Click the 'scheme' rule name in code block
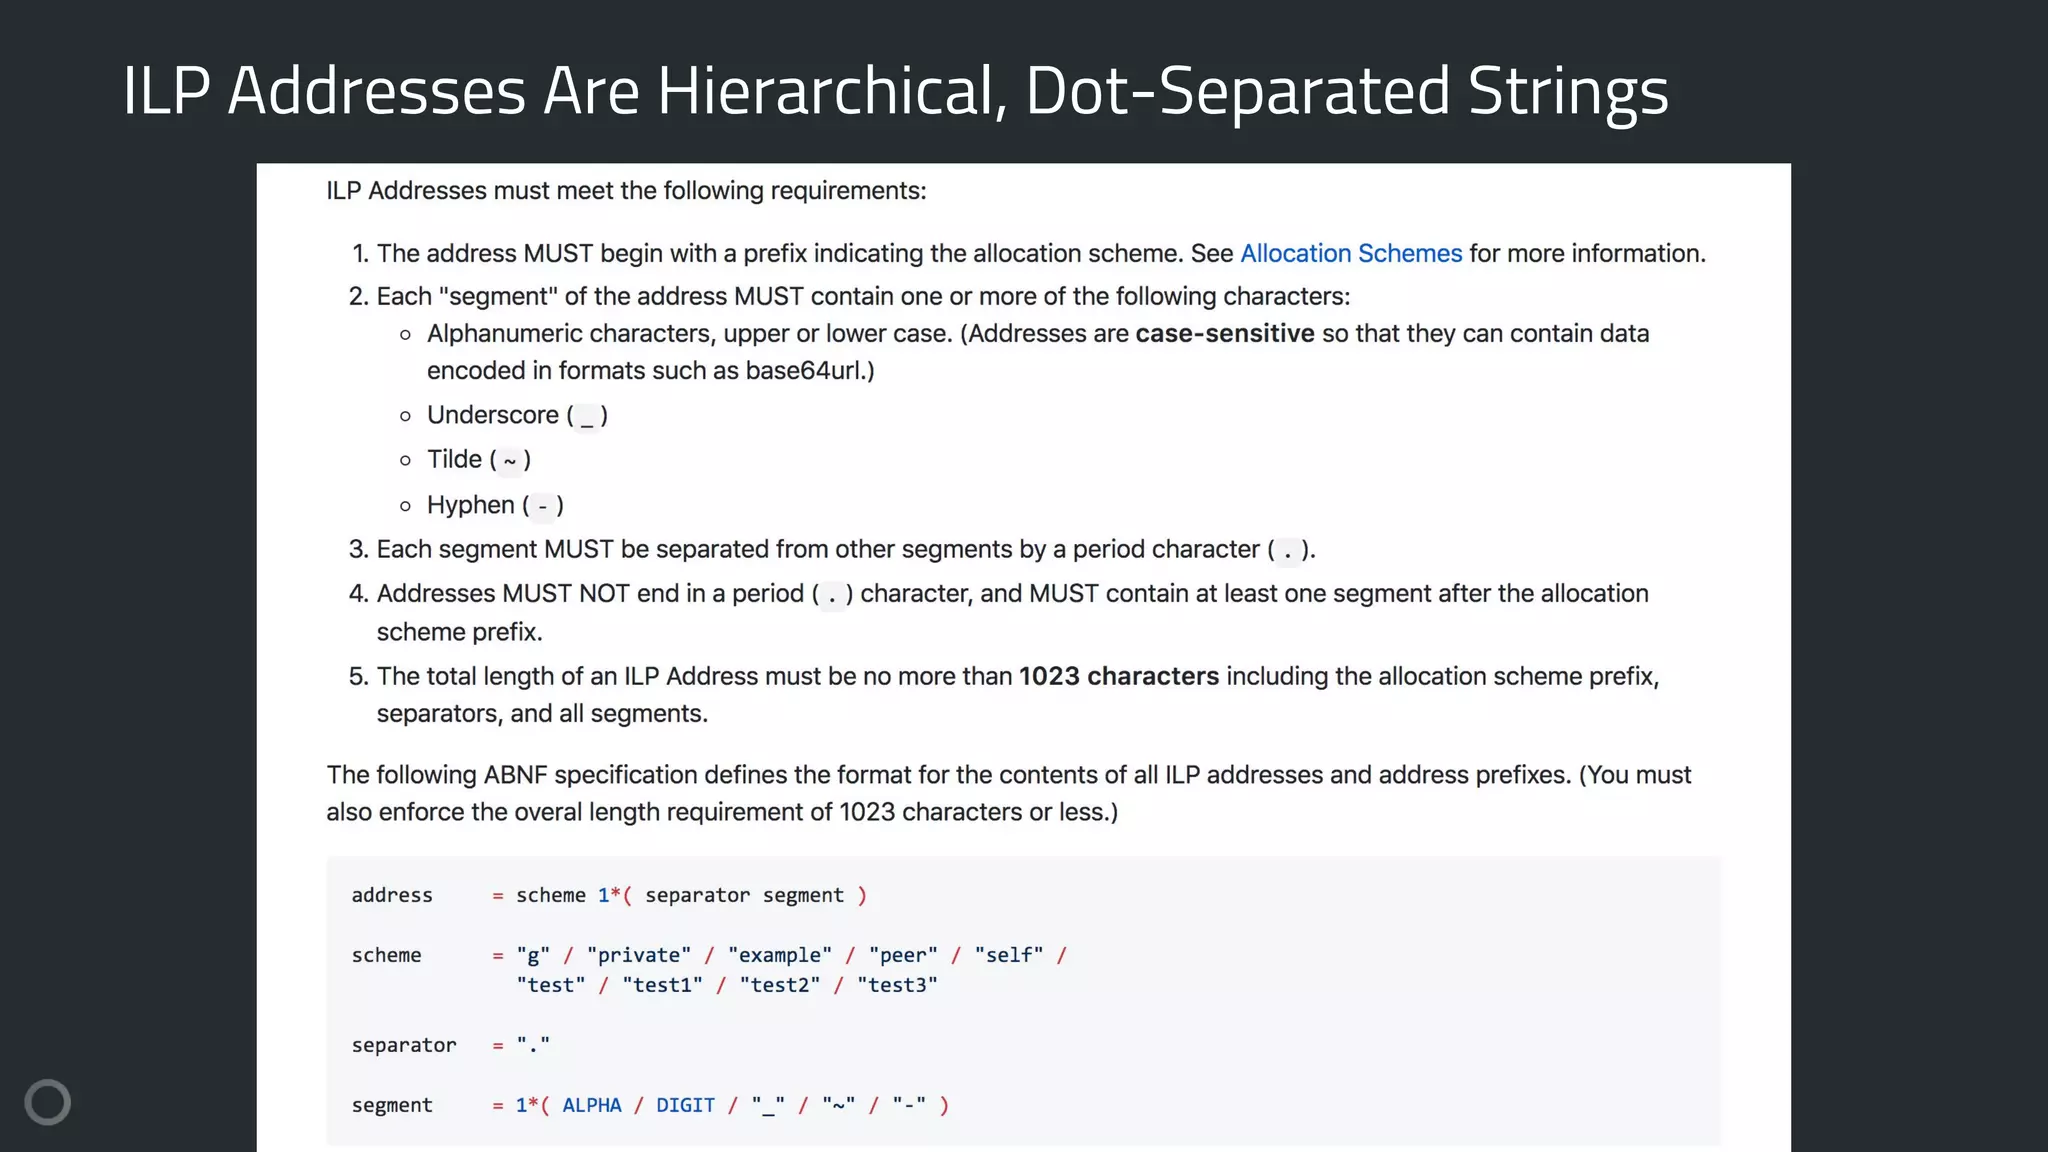 pos(386,956)
